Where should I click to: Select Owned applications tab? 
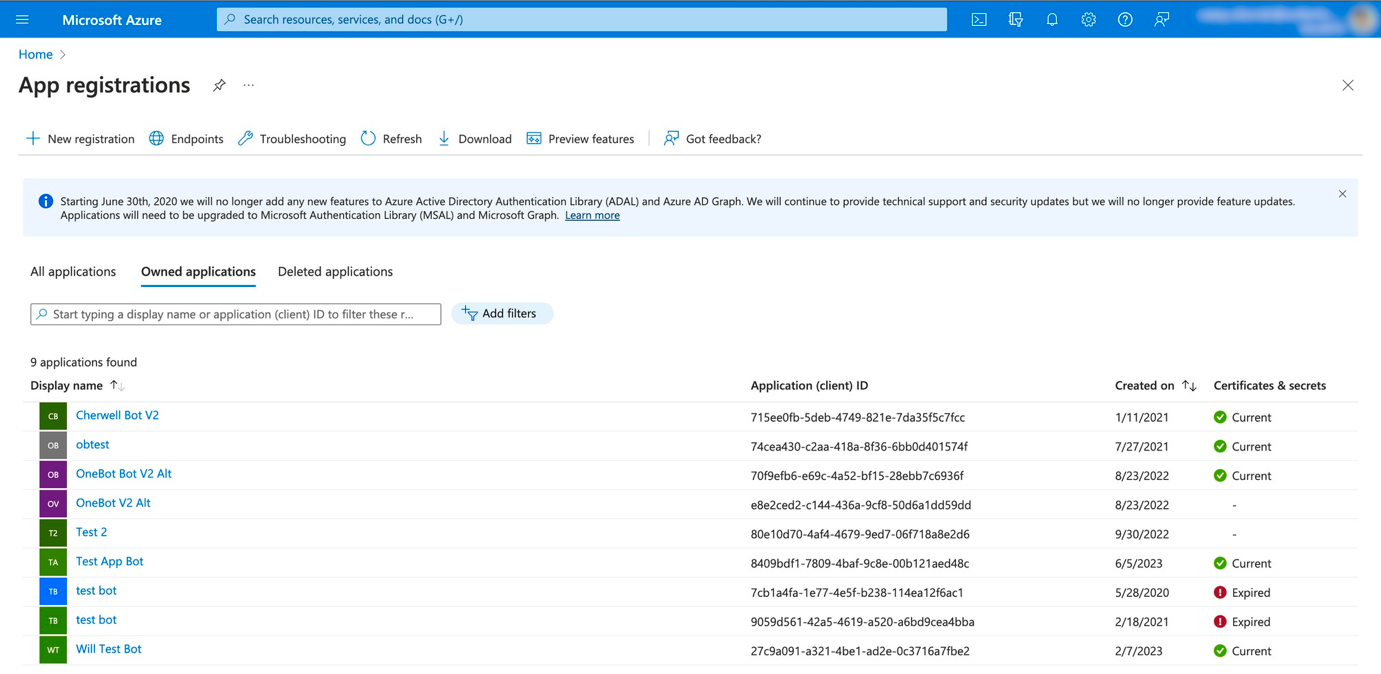tap(198, 272)
